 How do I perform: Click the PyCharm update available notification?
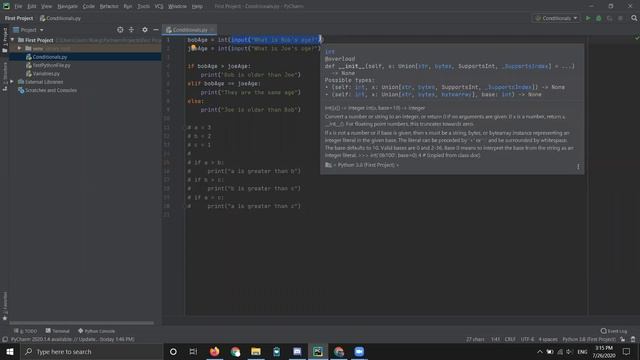[x=73, y=339]
